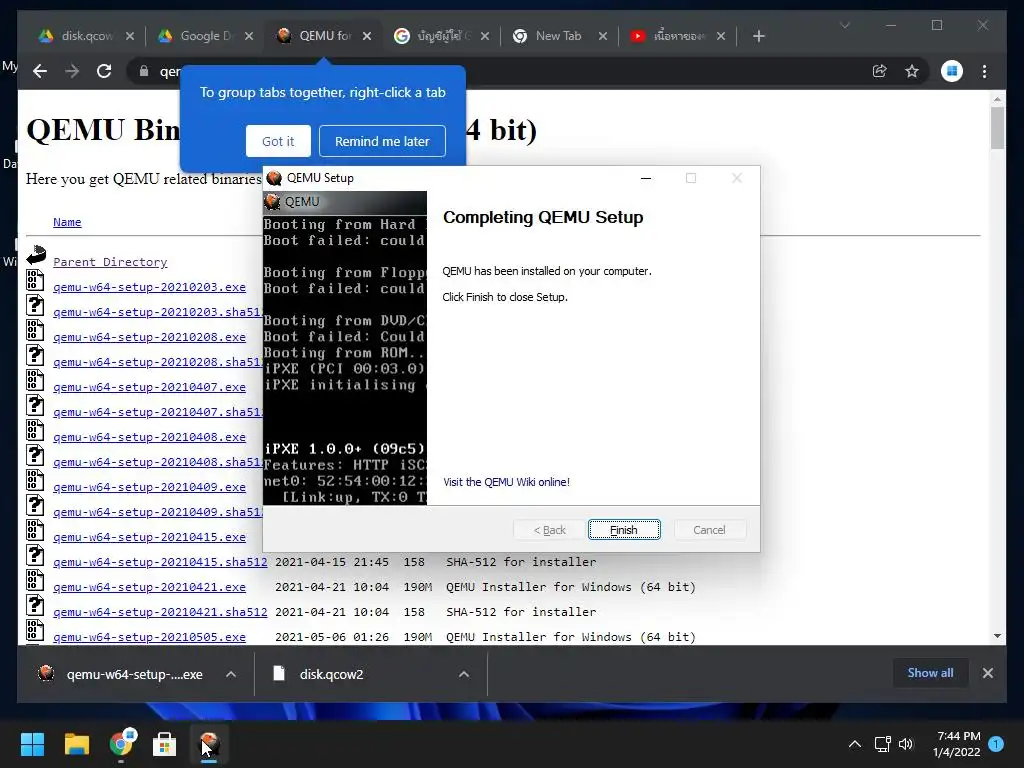Reload the page
This screenshot has height=768, width=1024.
pos(104,71)
